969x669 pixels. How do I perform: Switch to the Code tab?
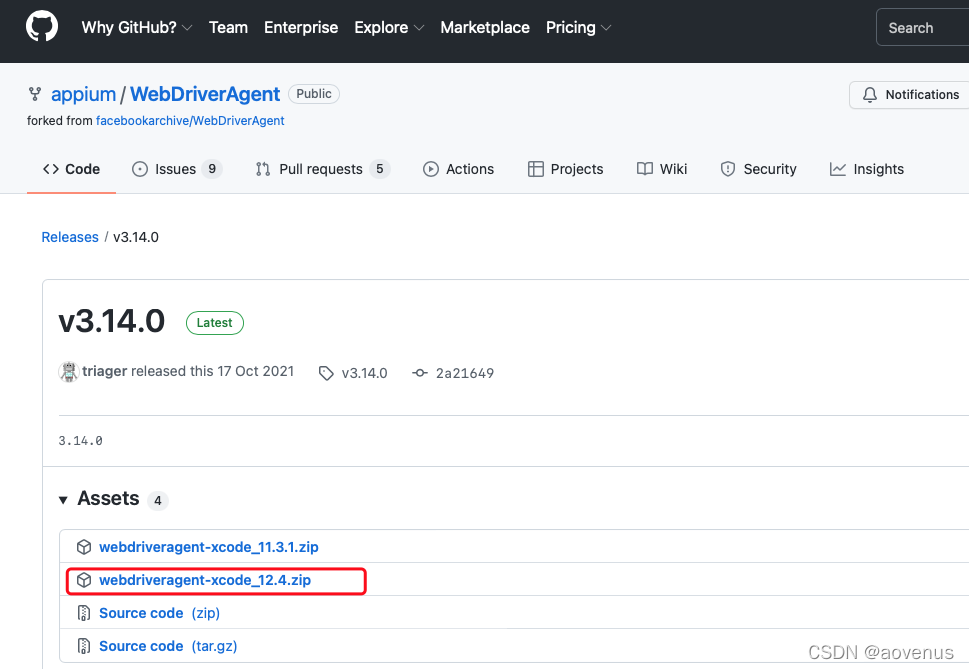coord(71,169)
